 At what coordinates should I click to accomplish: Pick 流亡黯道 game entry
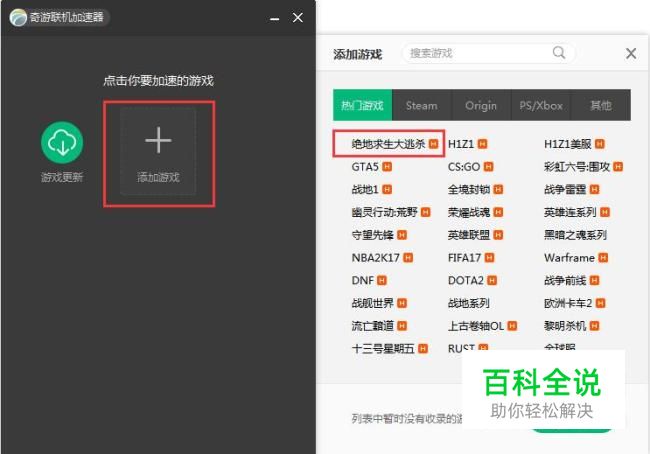tap(373, 326)
